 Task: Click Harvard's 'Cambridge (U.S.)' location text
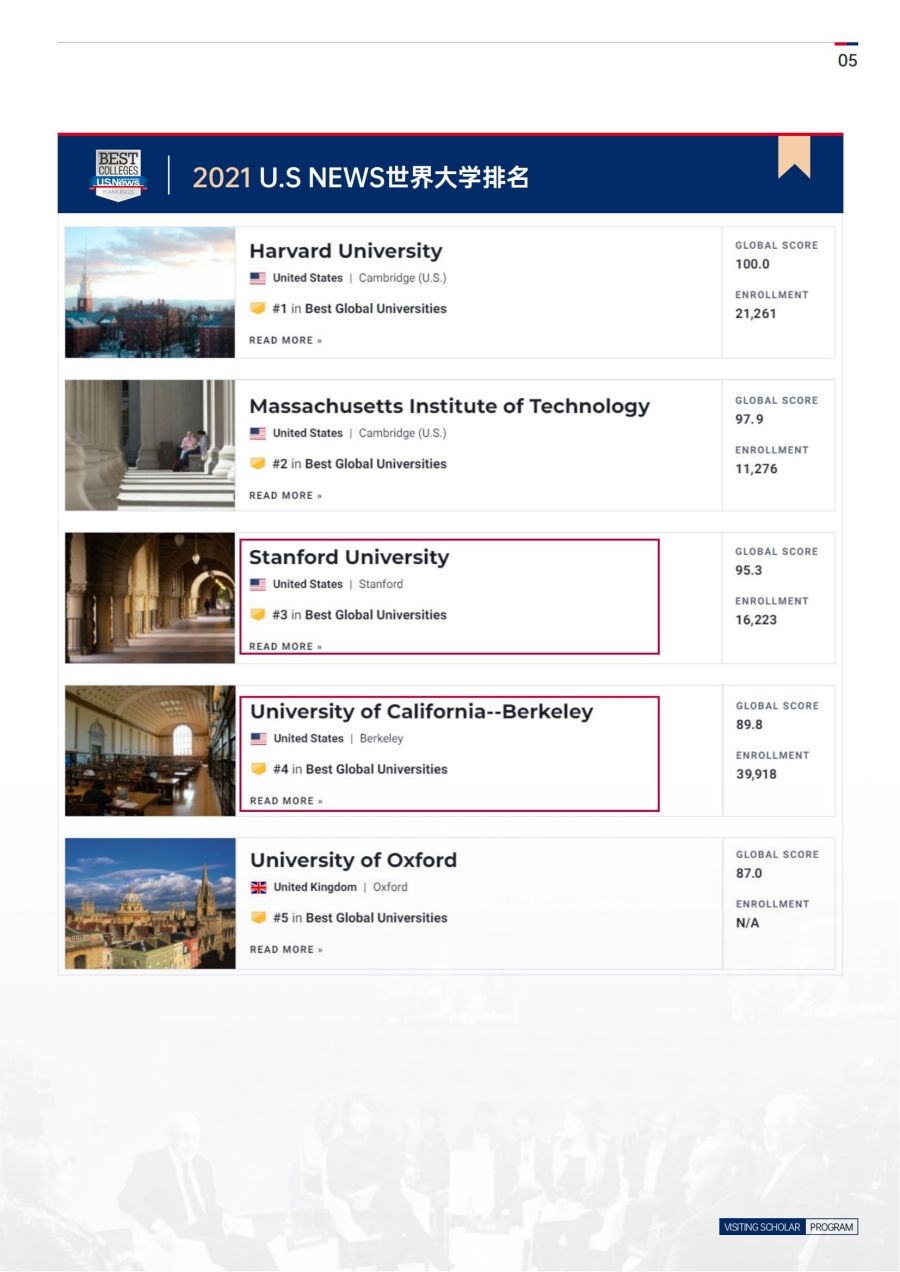(403, 278)
